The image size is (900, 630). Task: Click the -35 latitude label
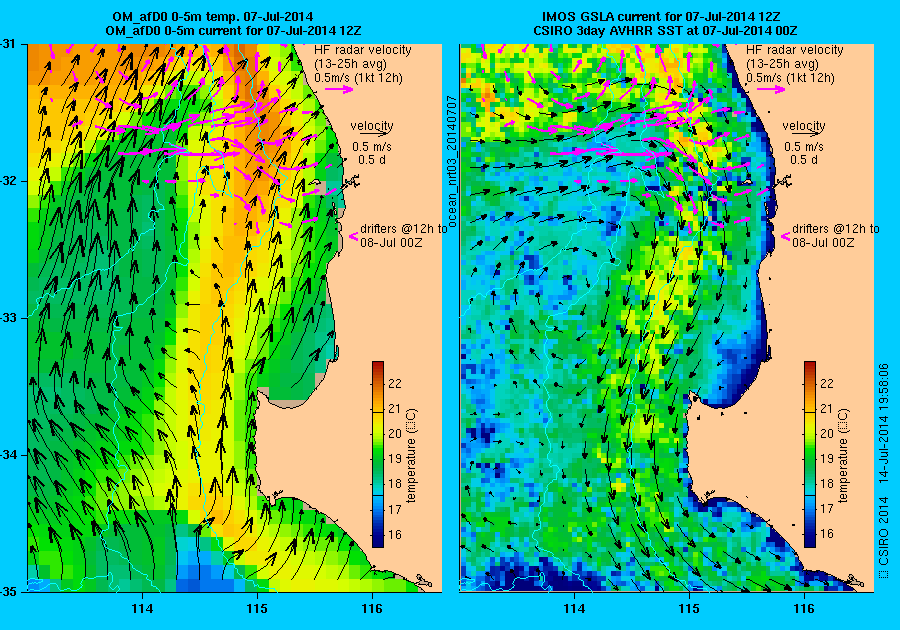(9, 592)
